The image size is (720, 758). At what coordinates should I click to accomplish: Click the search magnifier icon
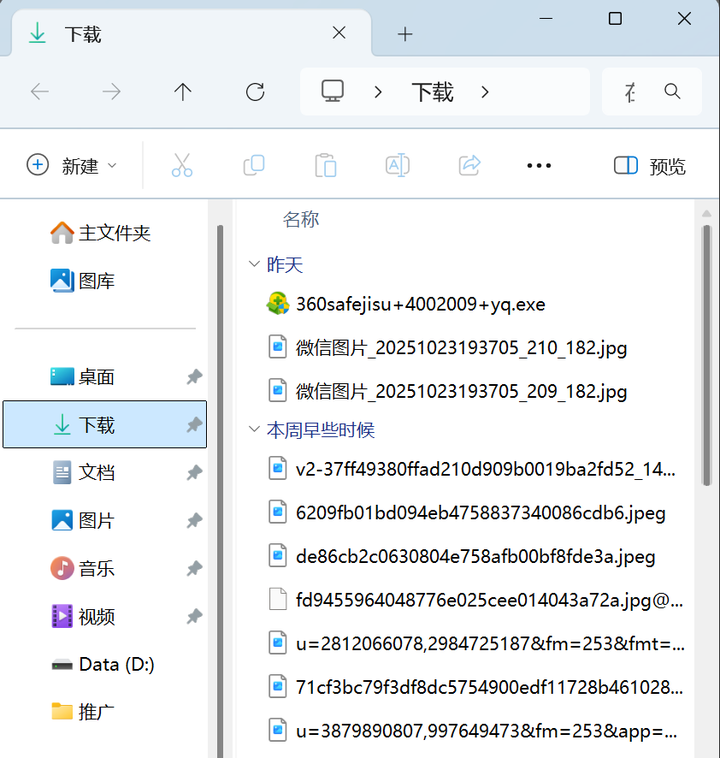[672, 91]
